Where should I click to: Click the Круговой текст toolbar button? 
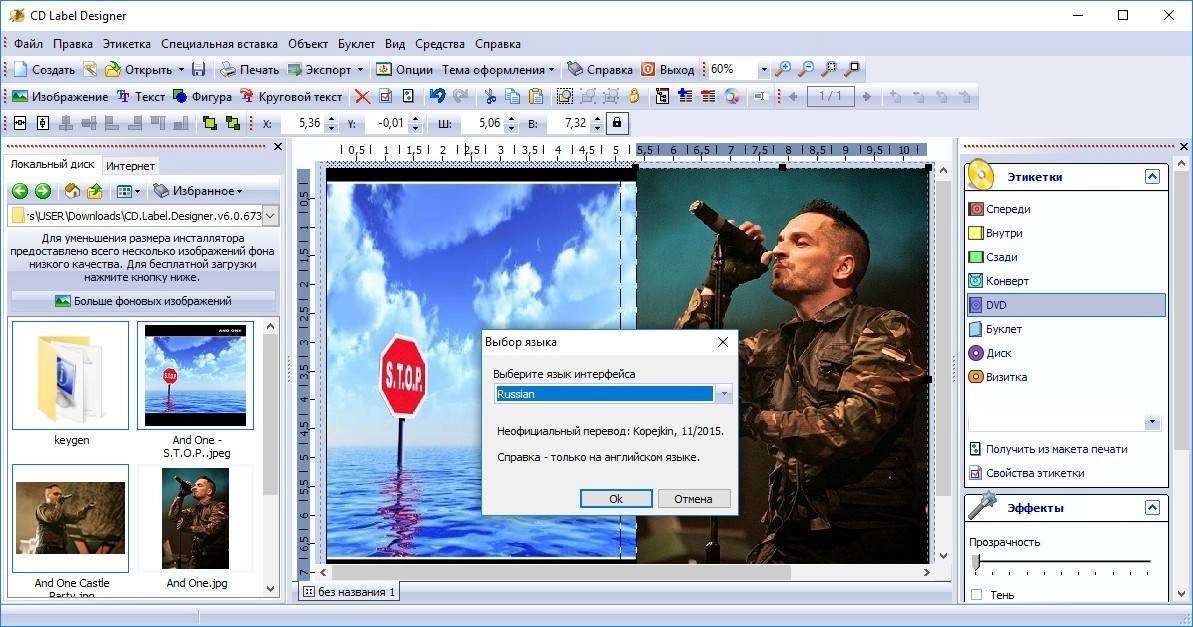click(291, 97)
